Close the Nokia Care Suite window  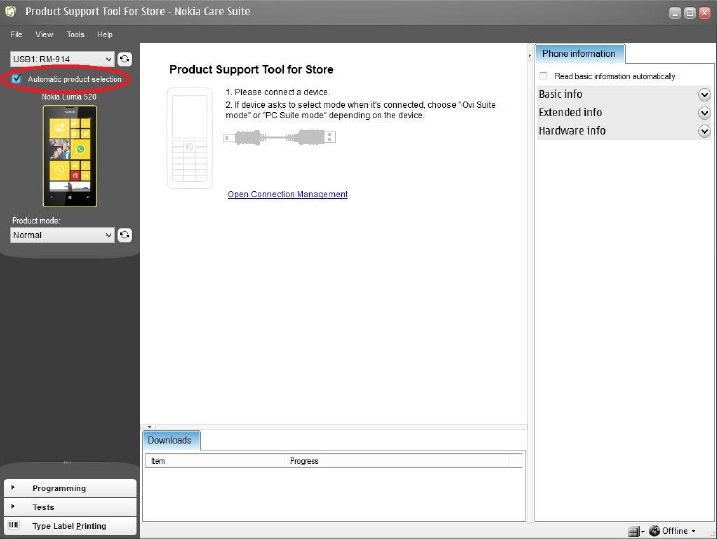[705, 13]
